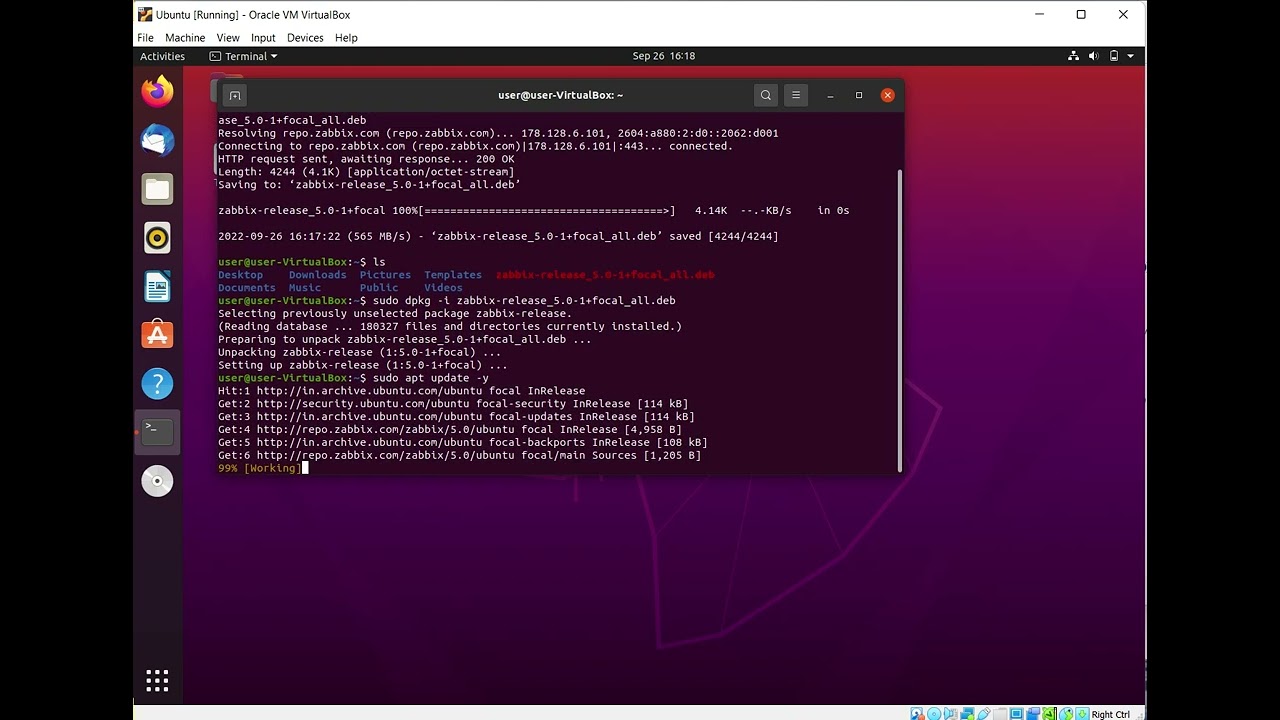
Task: Open the Help icon in the dock
Action: [157, 384]
